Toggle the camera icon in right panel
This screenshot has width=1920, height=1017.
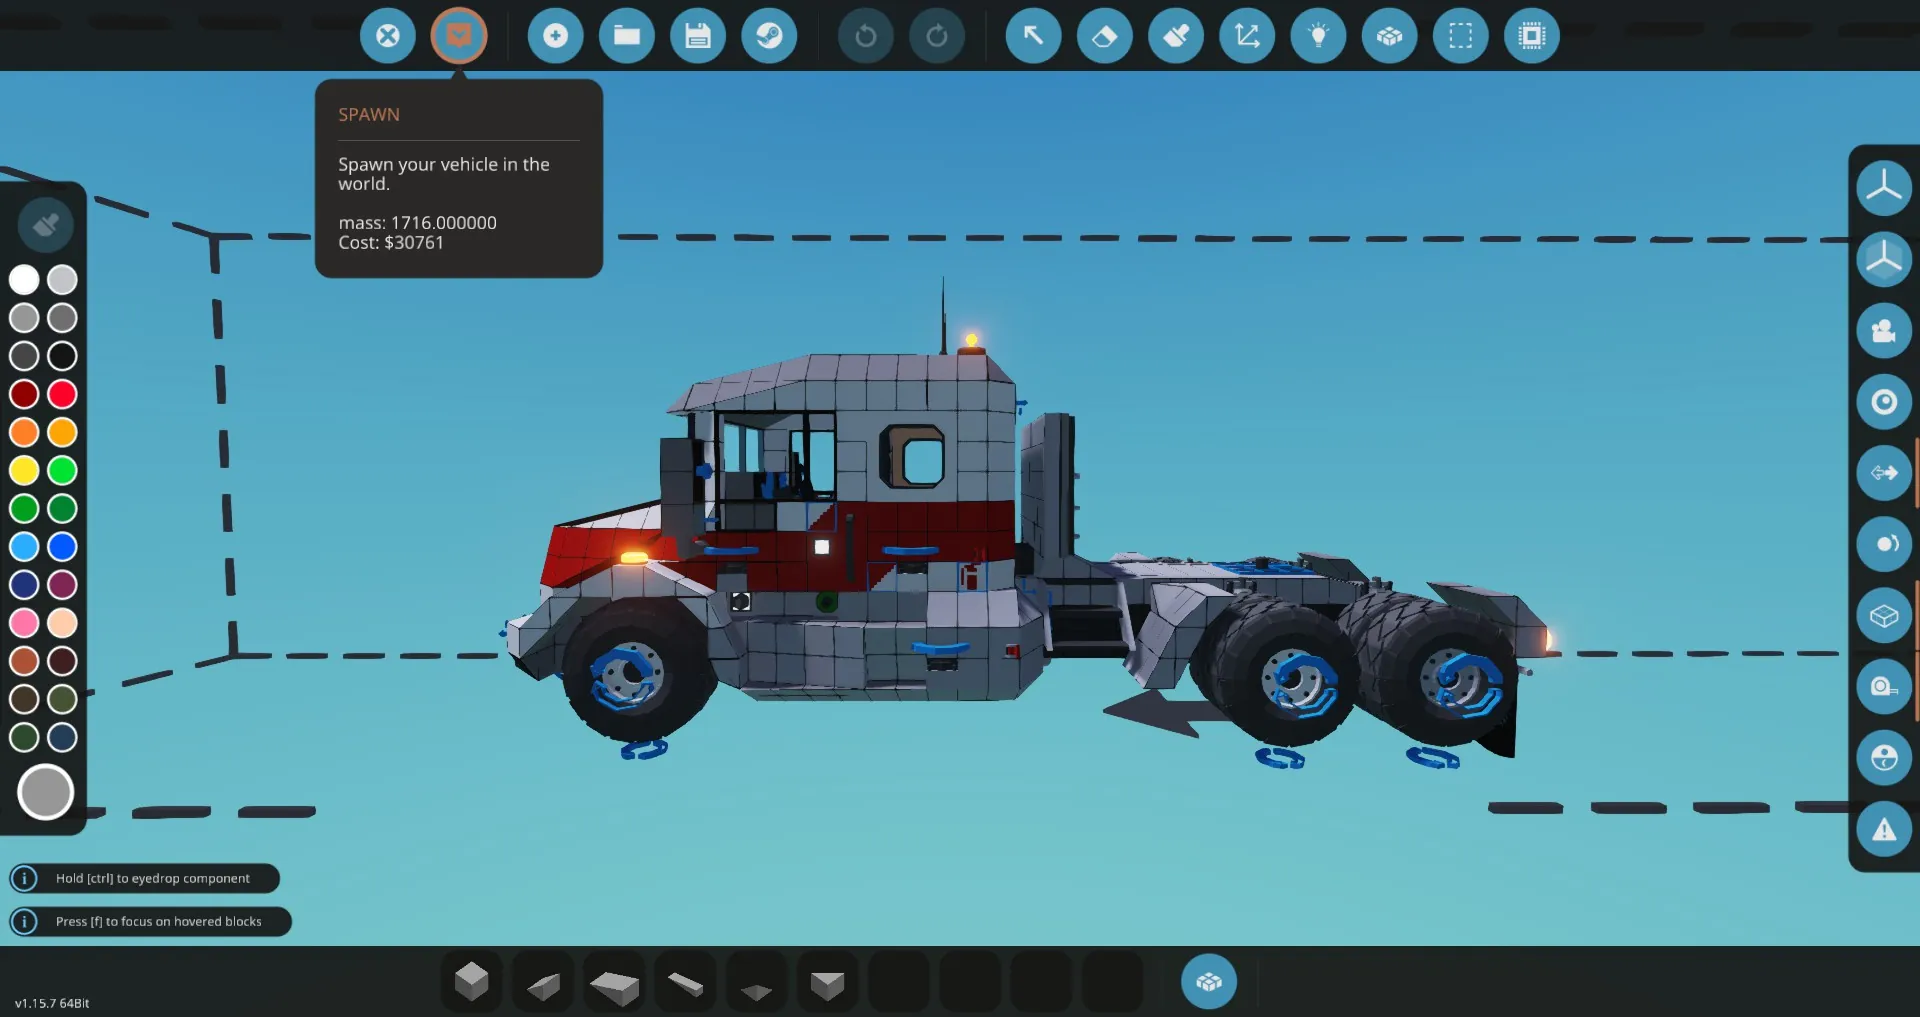coord(1884,331)
